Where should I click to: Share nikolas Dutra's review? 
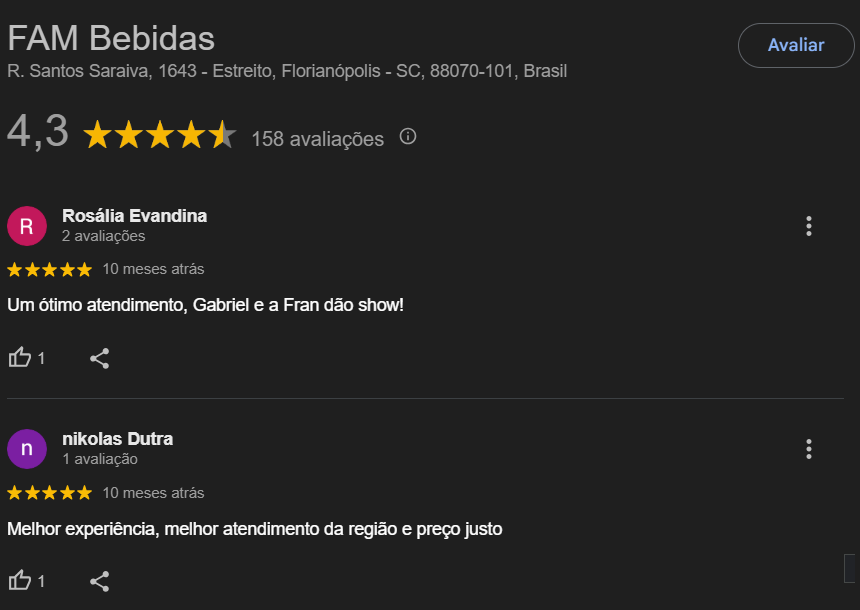(99, 581)
